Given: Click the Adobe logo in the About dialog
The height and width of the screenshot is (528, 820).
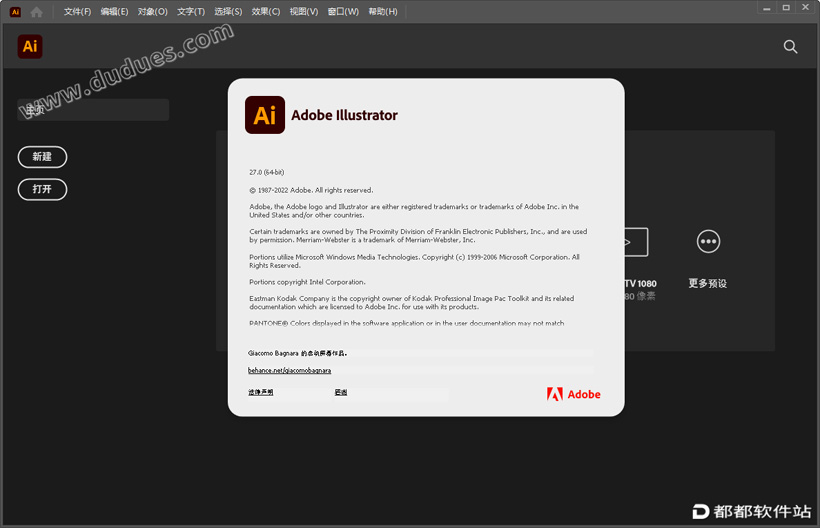Looking at the screenshot, I should tap(574, 394).
